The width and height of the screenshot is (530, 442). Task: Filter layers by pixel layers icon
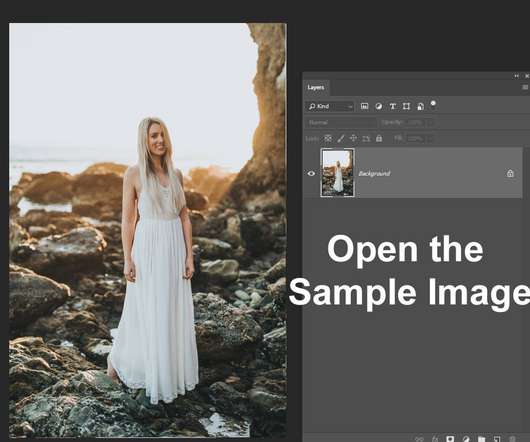point(364,106)
